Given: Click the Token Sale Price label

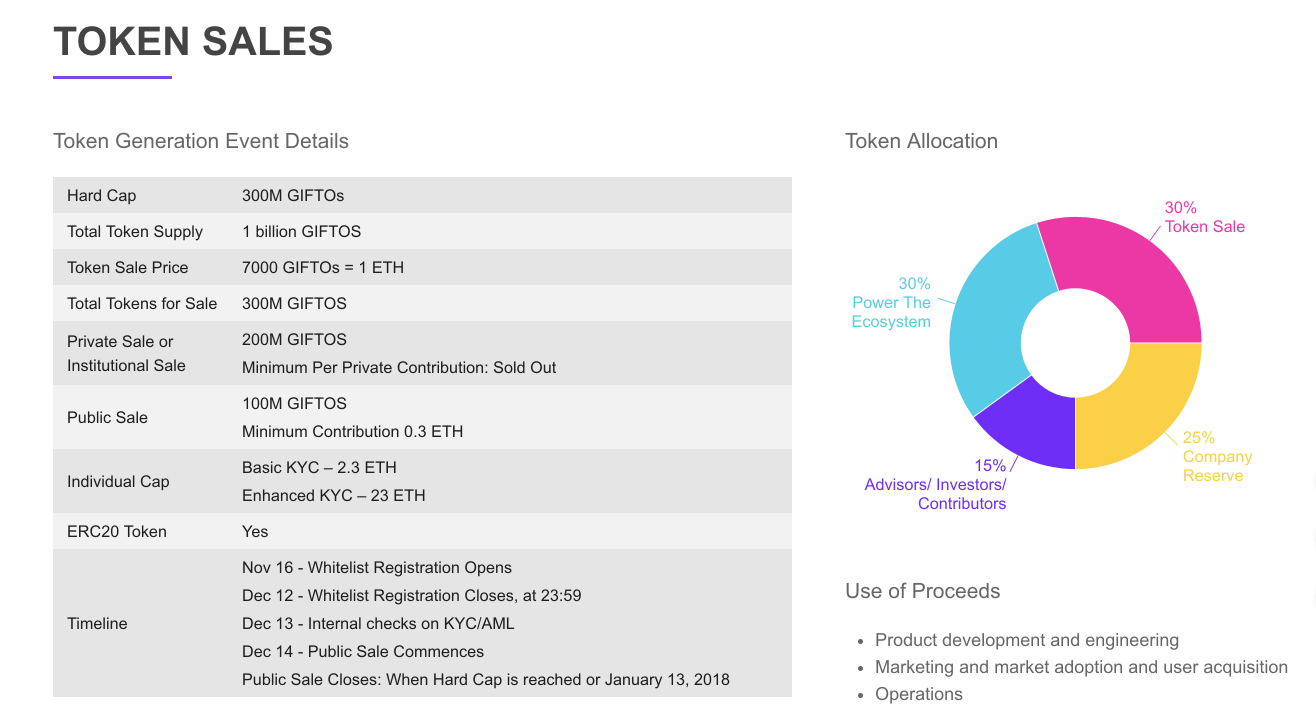Looking at the screenshot, I should coord(127,267).
